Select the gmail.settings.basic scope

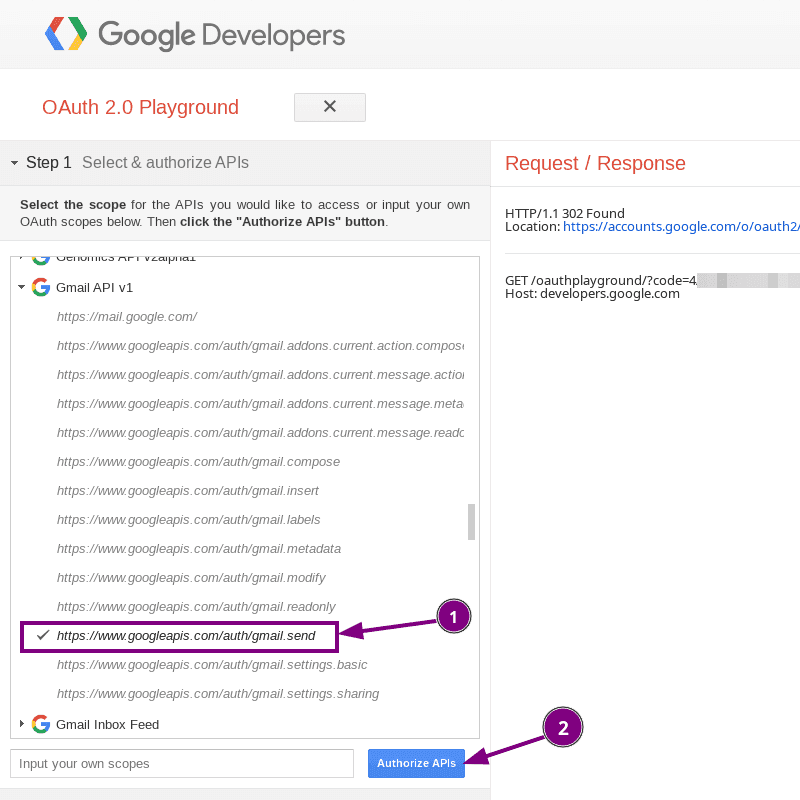212,664
